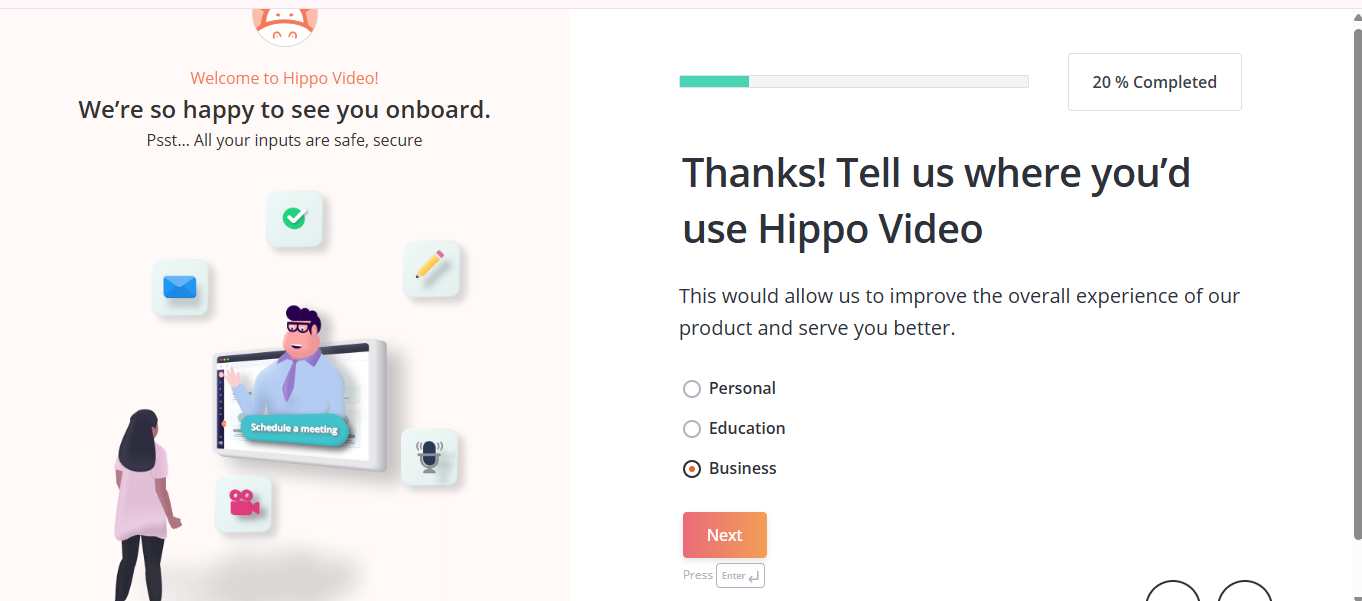This screenshot has height=601, width=1362.
Task: Click the Hippo Video logo at top
Action: [x=285, y=24]
